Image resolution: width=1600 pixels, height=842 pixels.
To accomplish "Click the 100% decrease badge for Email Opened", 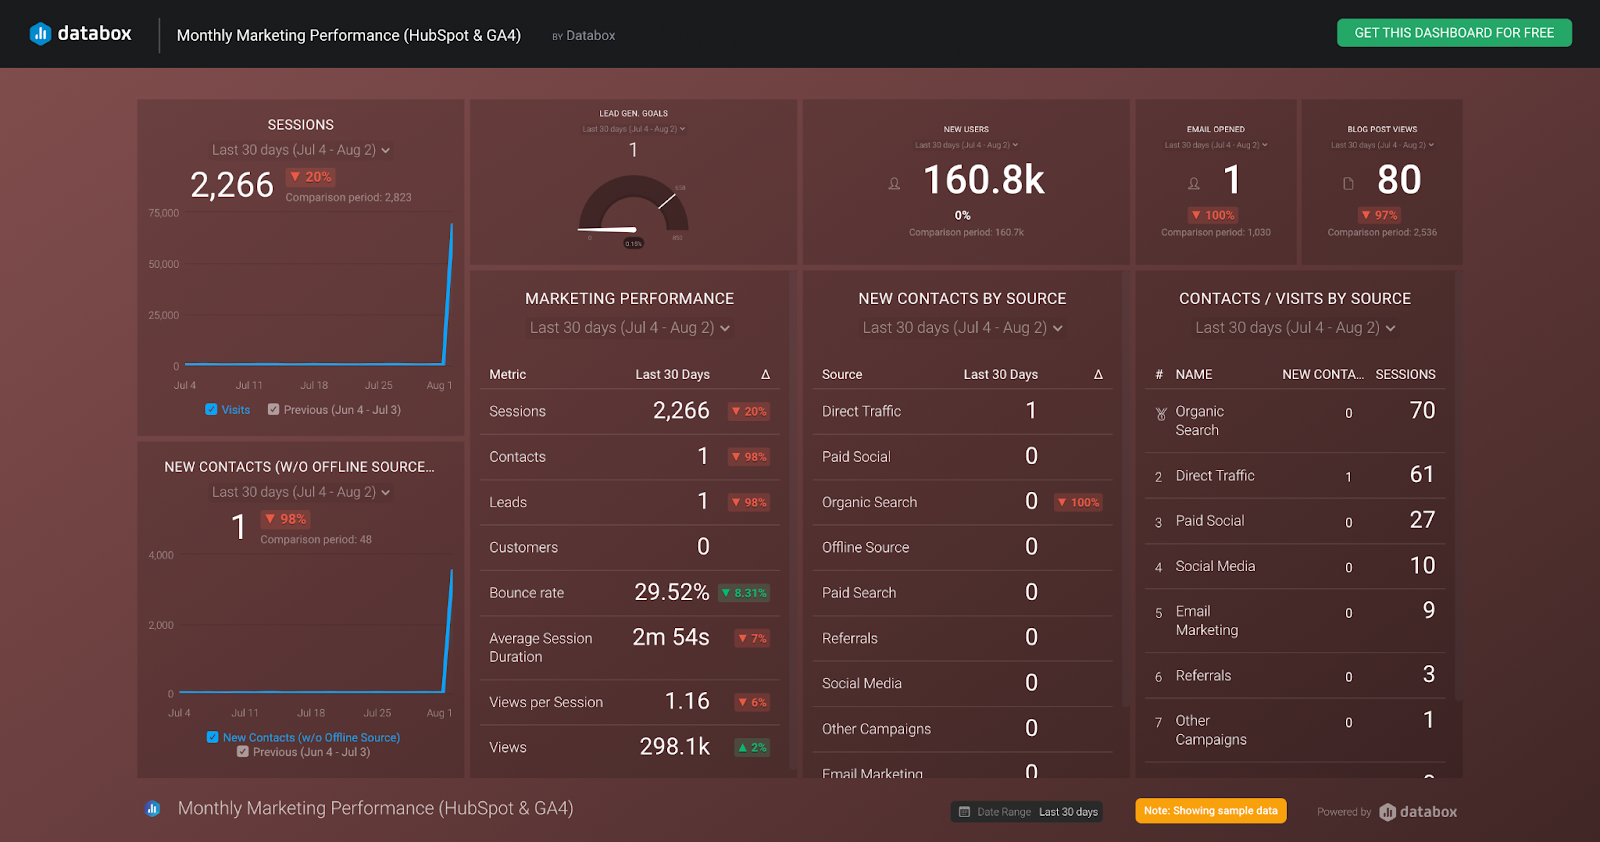I will coord(1213,215).
